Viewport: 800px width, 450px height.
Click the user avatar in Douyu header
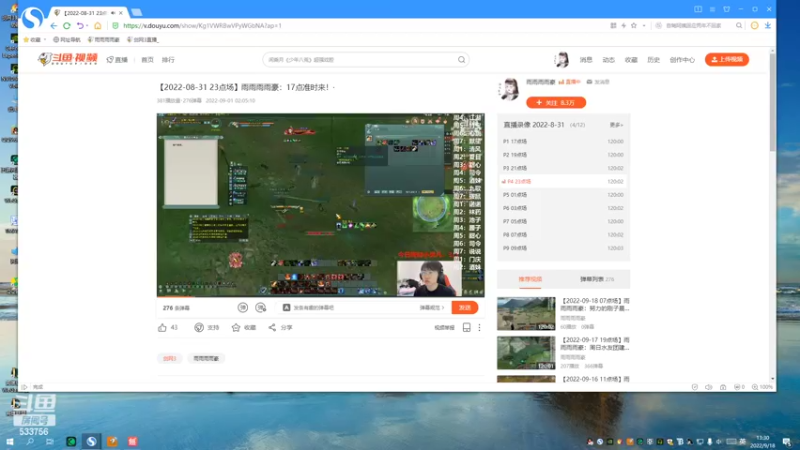[x=562, y=60]
